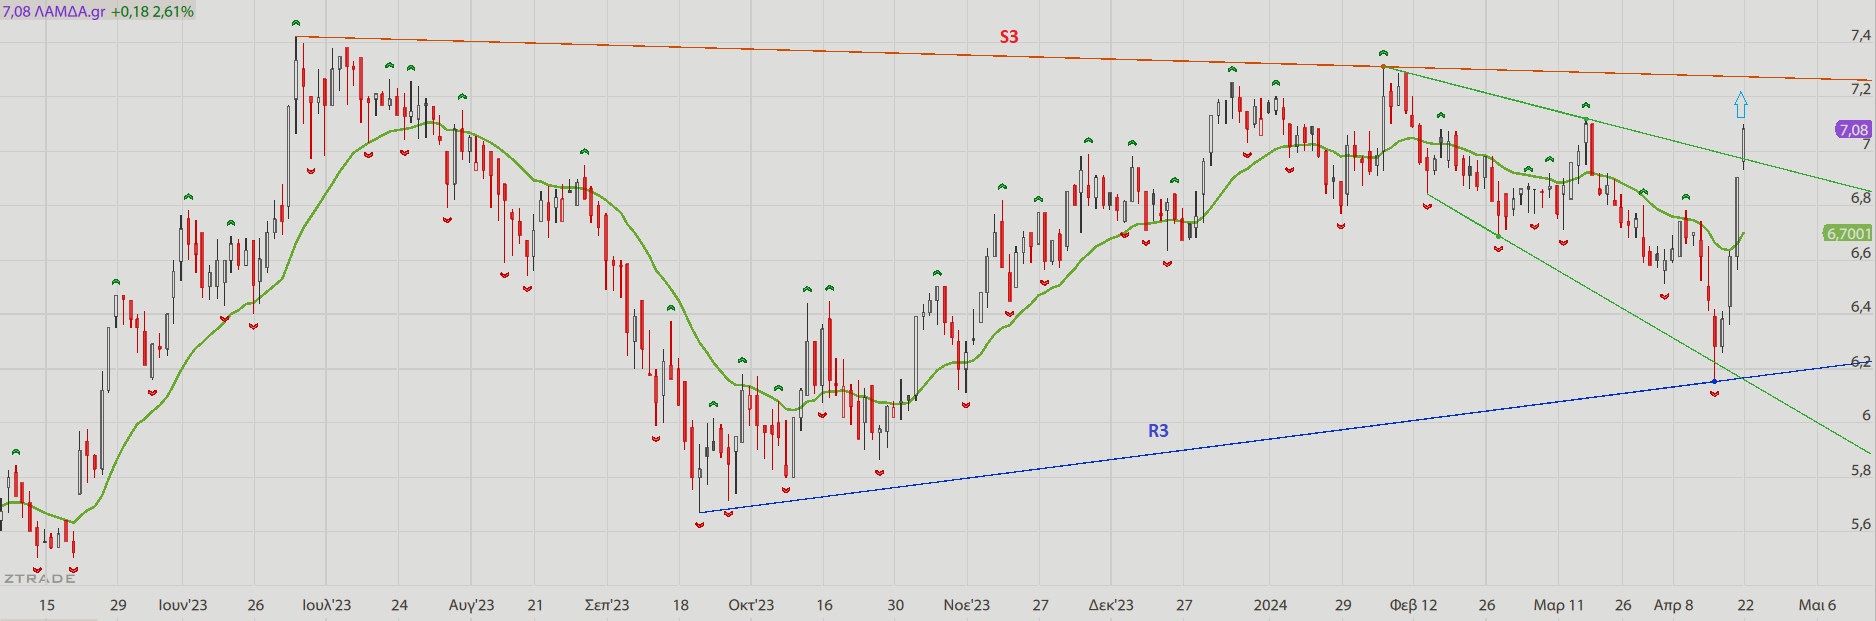
Task: Select the blue R3 trendline label
Action: [1158, 431]
